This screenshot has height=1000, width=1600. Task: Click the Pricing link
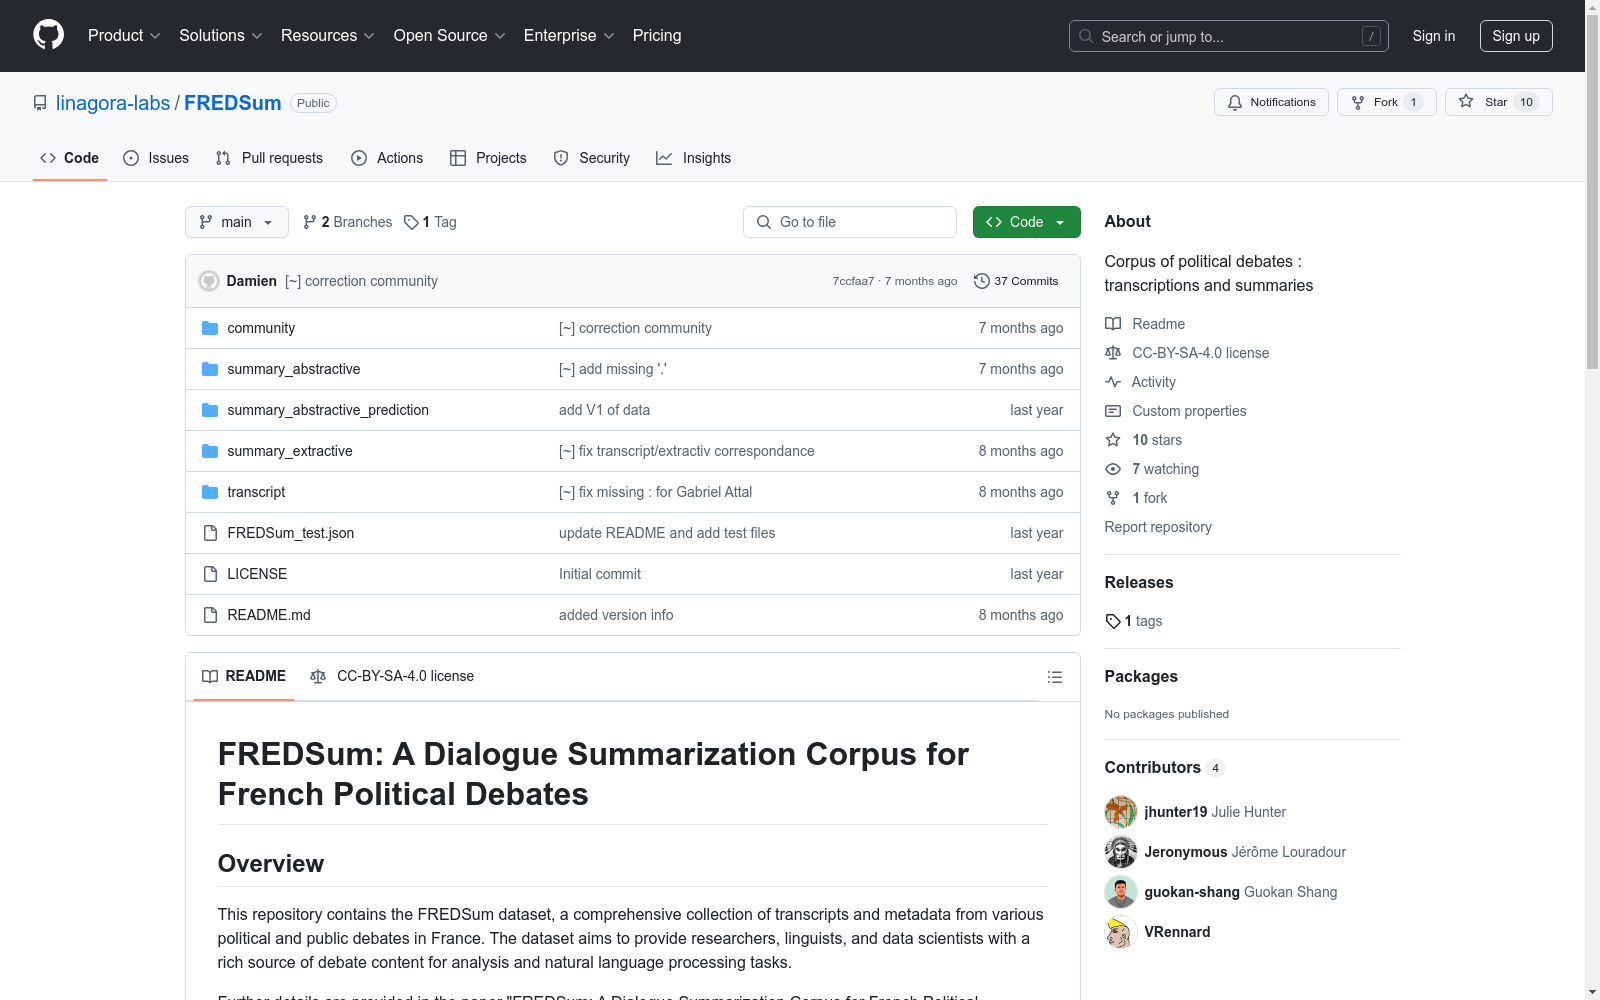(657, 35)
